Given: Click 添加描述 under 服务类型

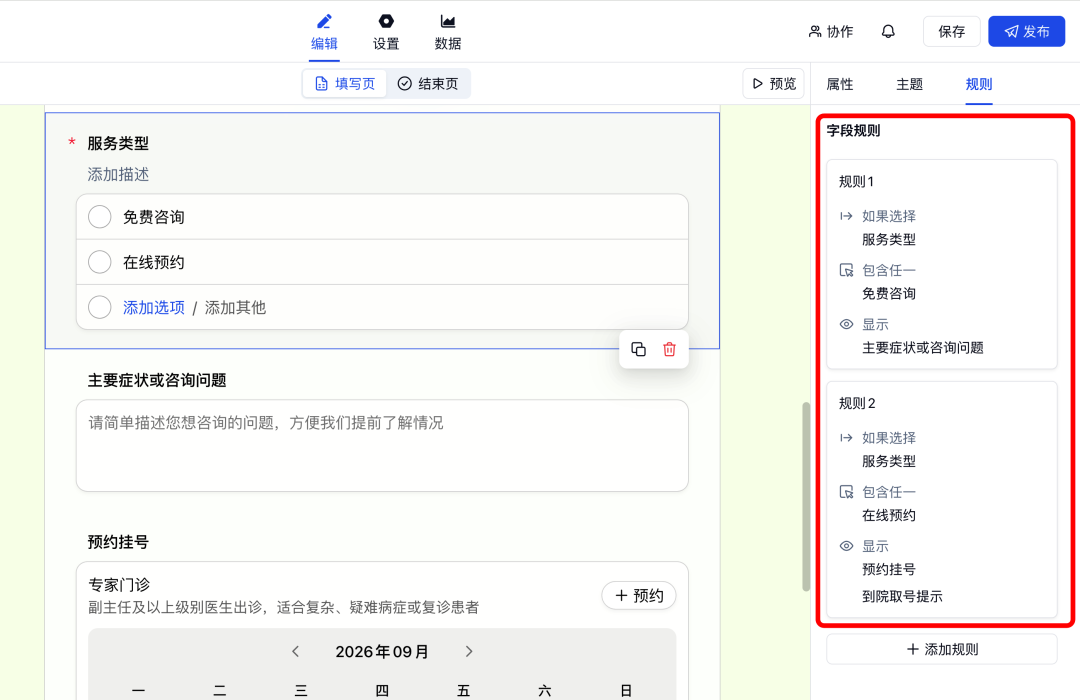Looking at the screenshot, I should coord(118,174).
